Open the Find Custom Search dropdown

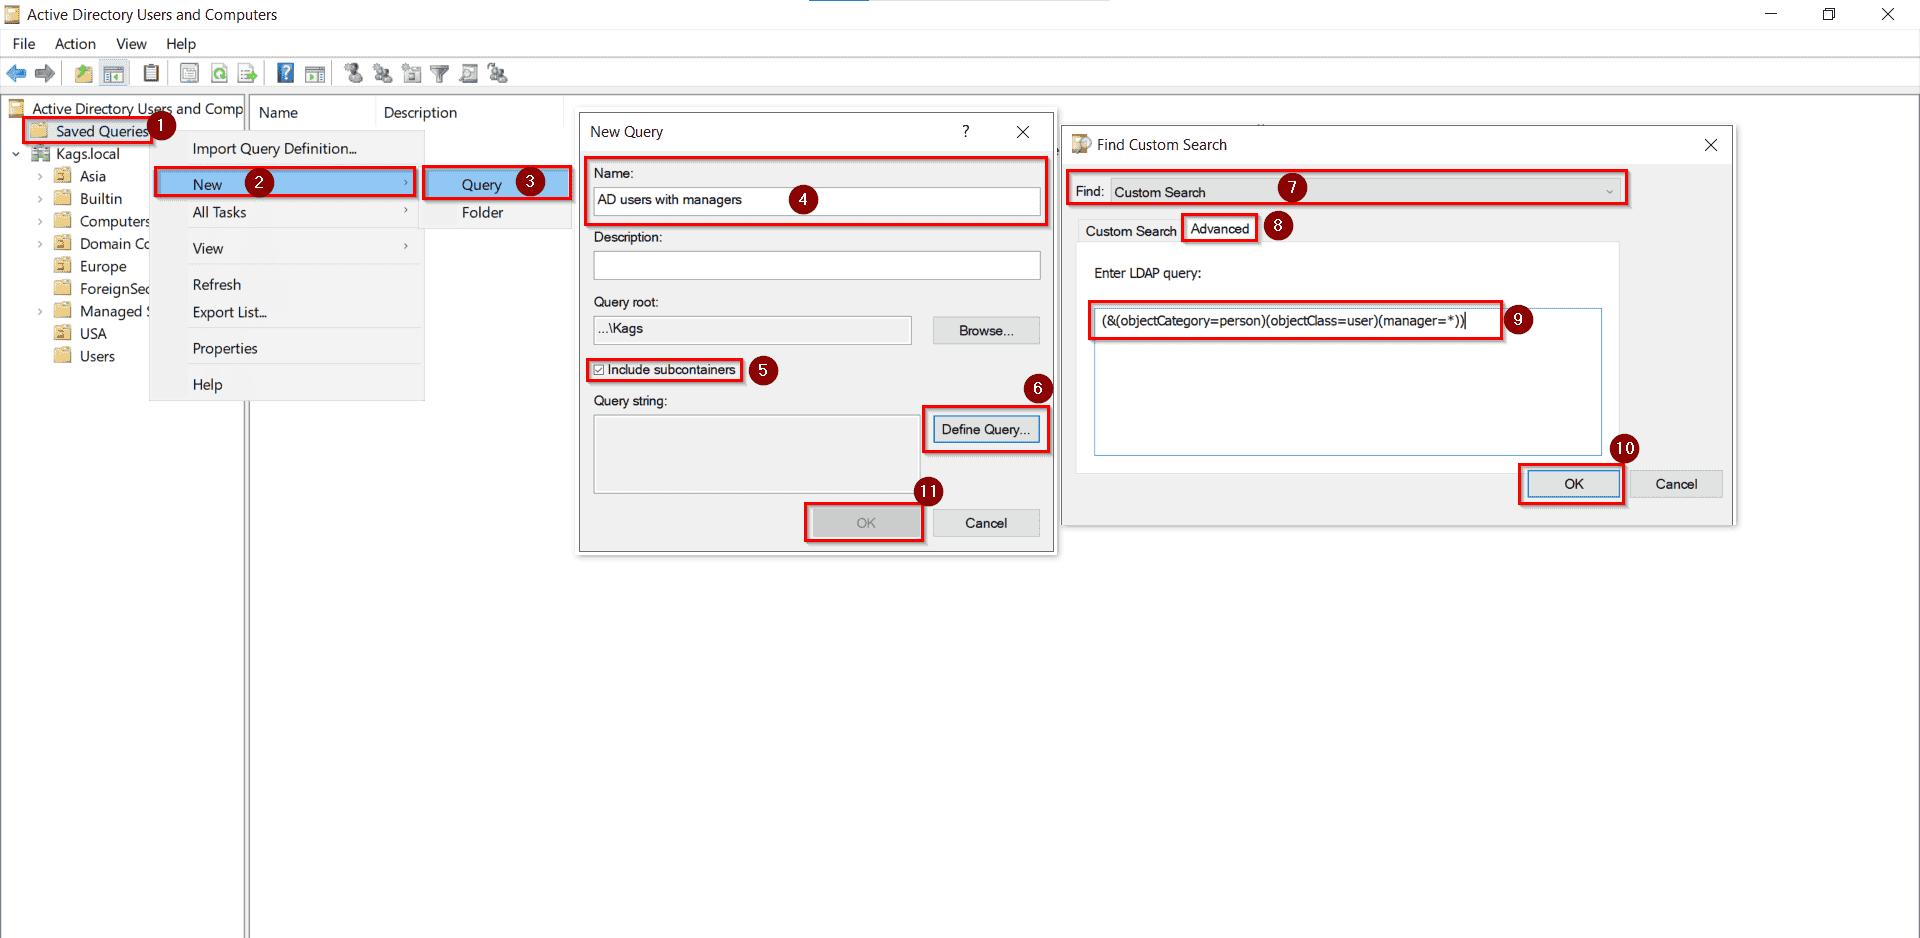[1608, 190]
